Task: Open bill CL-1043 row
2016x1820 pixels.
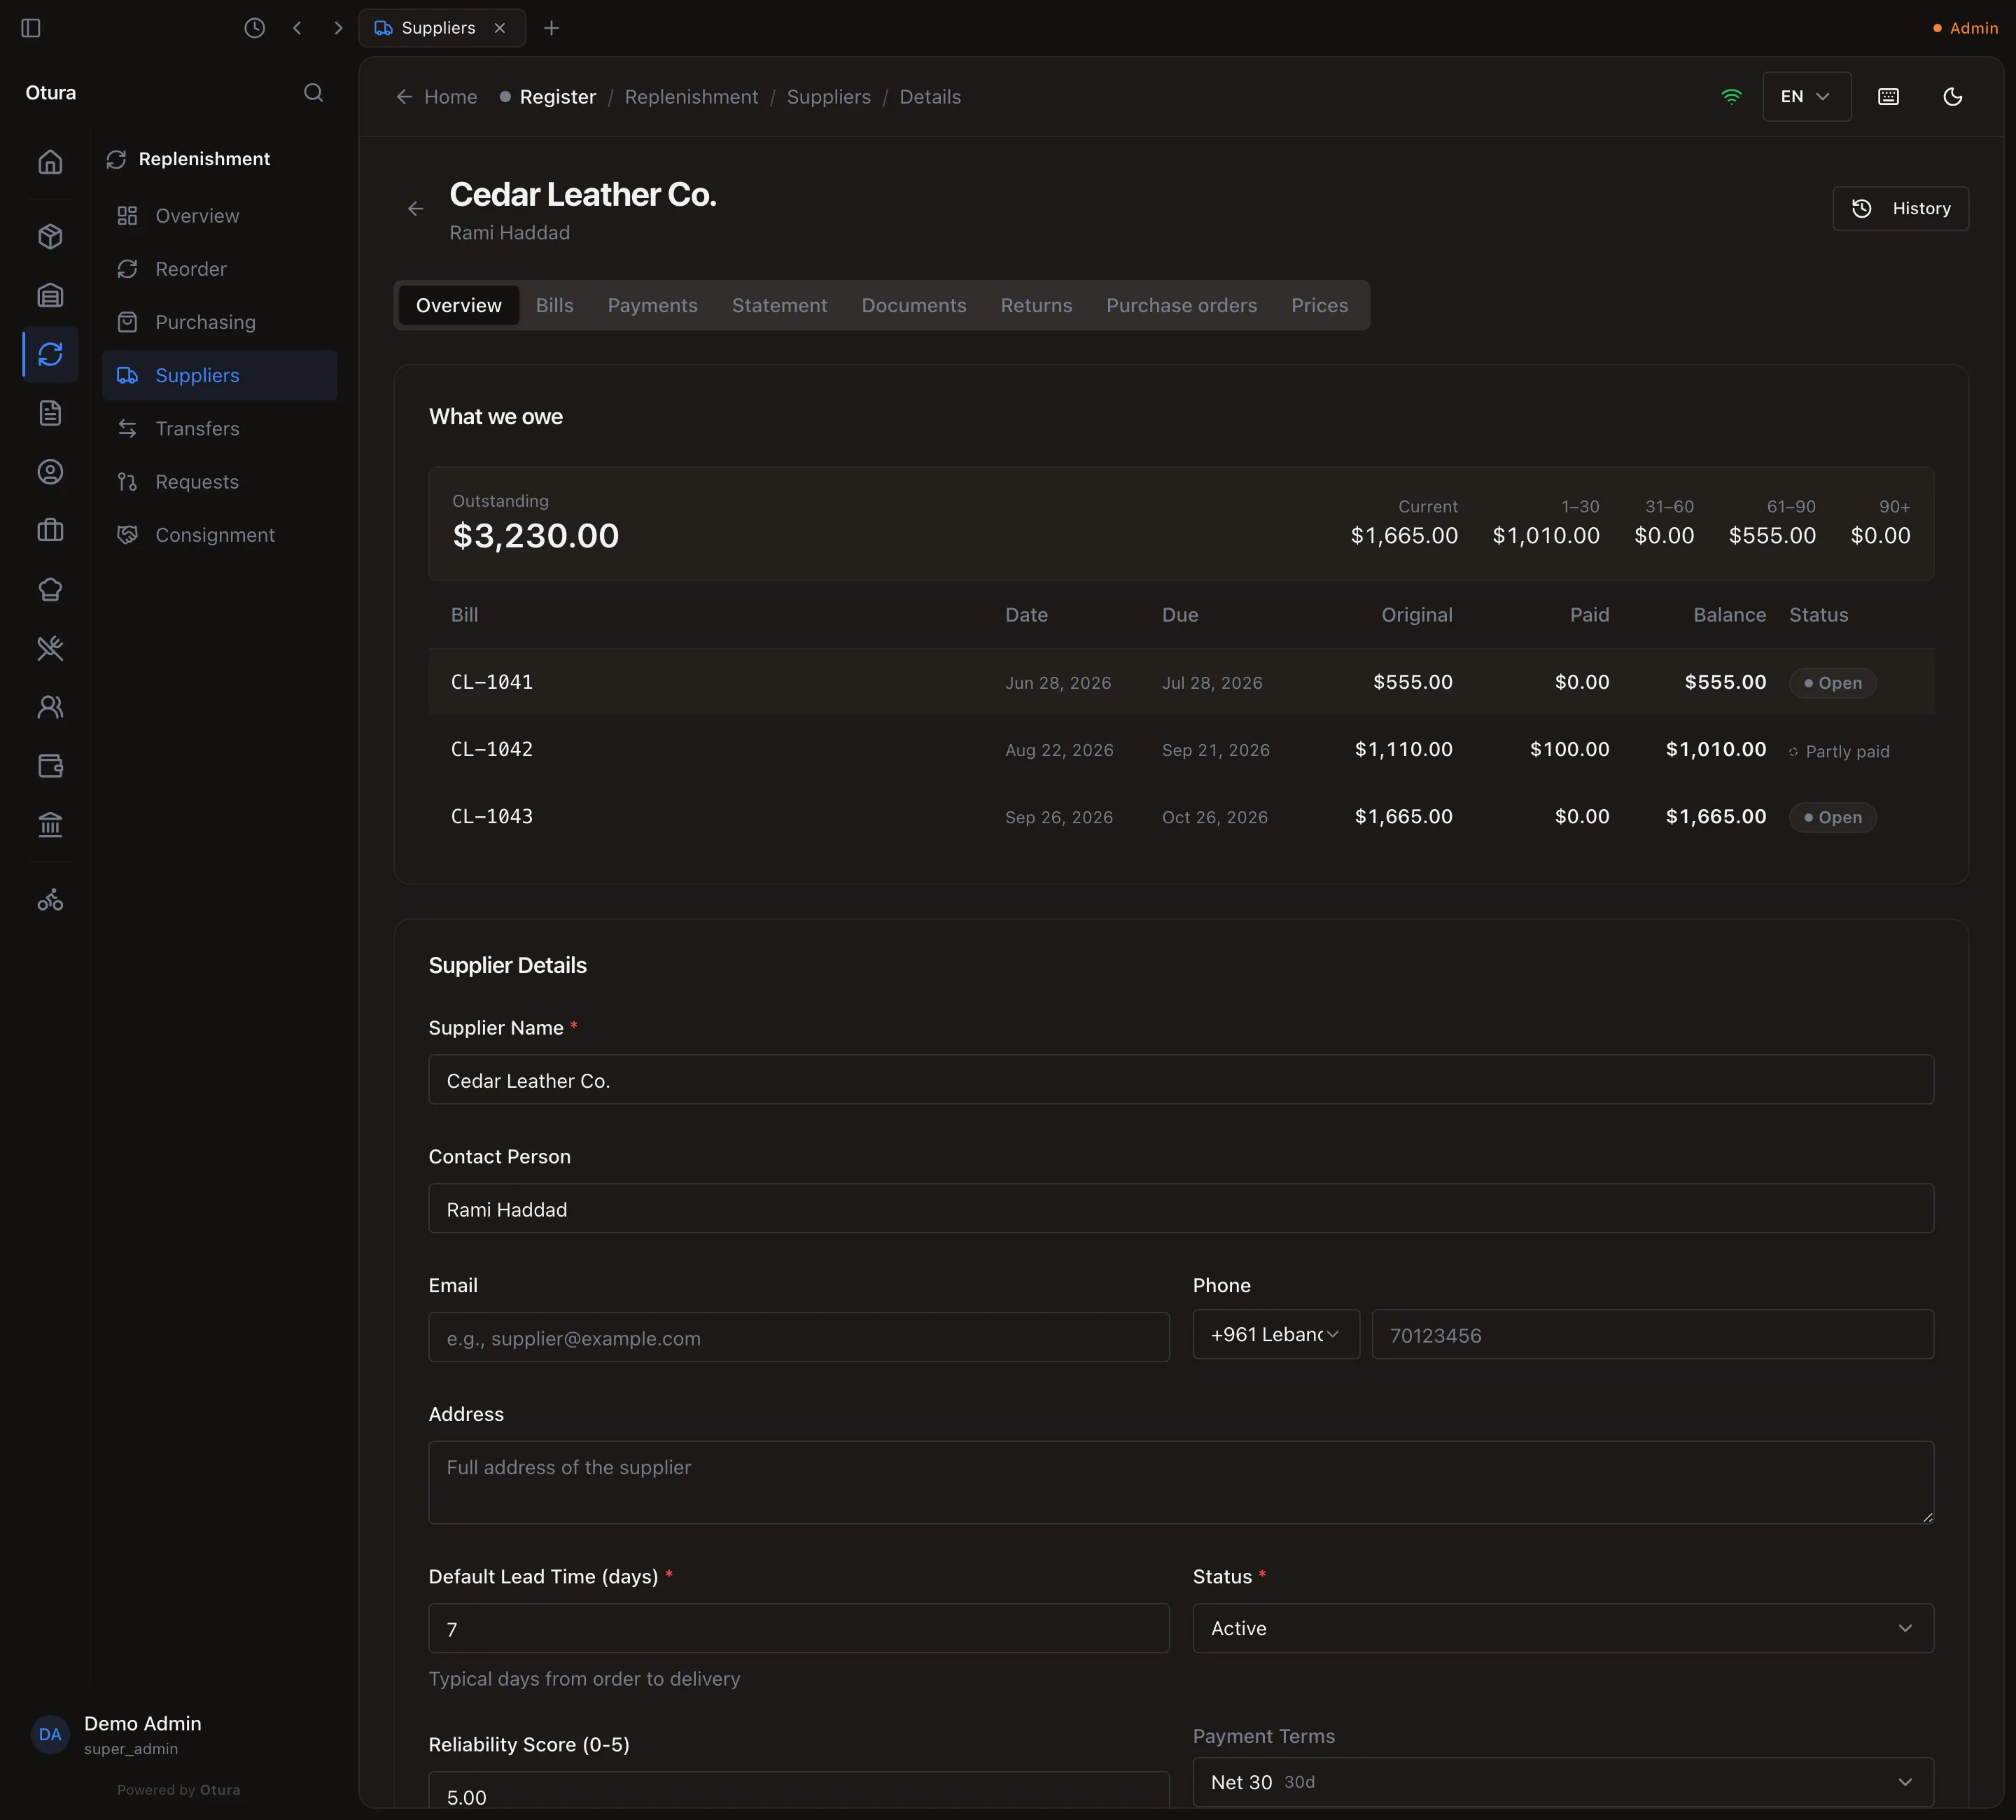Action: click(1181, 816)
